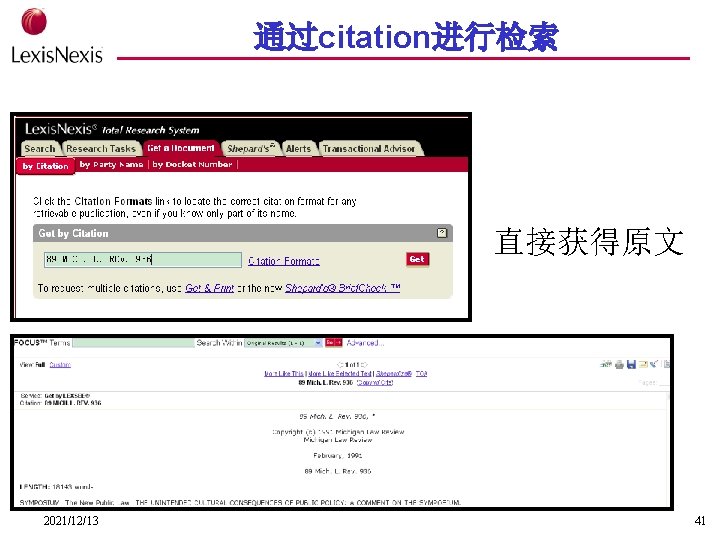Open the Transactional Advisor tab
The height and width of the screenshot is (540, 720).
point(369,149)
